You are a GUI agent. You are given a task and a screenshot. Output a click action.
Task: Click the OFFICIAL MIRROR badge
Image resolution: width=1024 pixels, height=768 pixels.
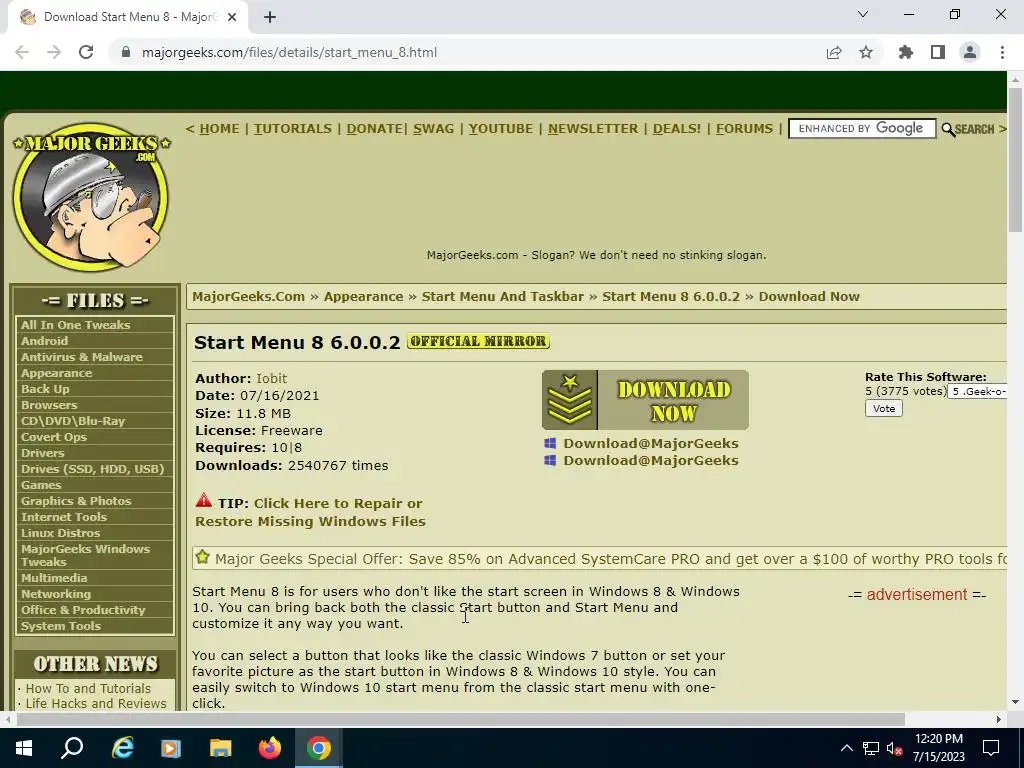(478, 341)
